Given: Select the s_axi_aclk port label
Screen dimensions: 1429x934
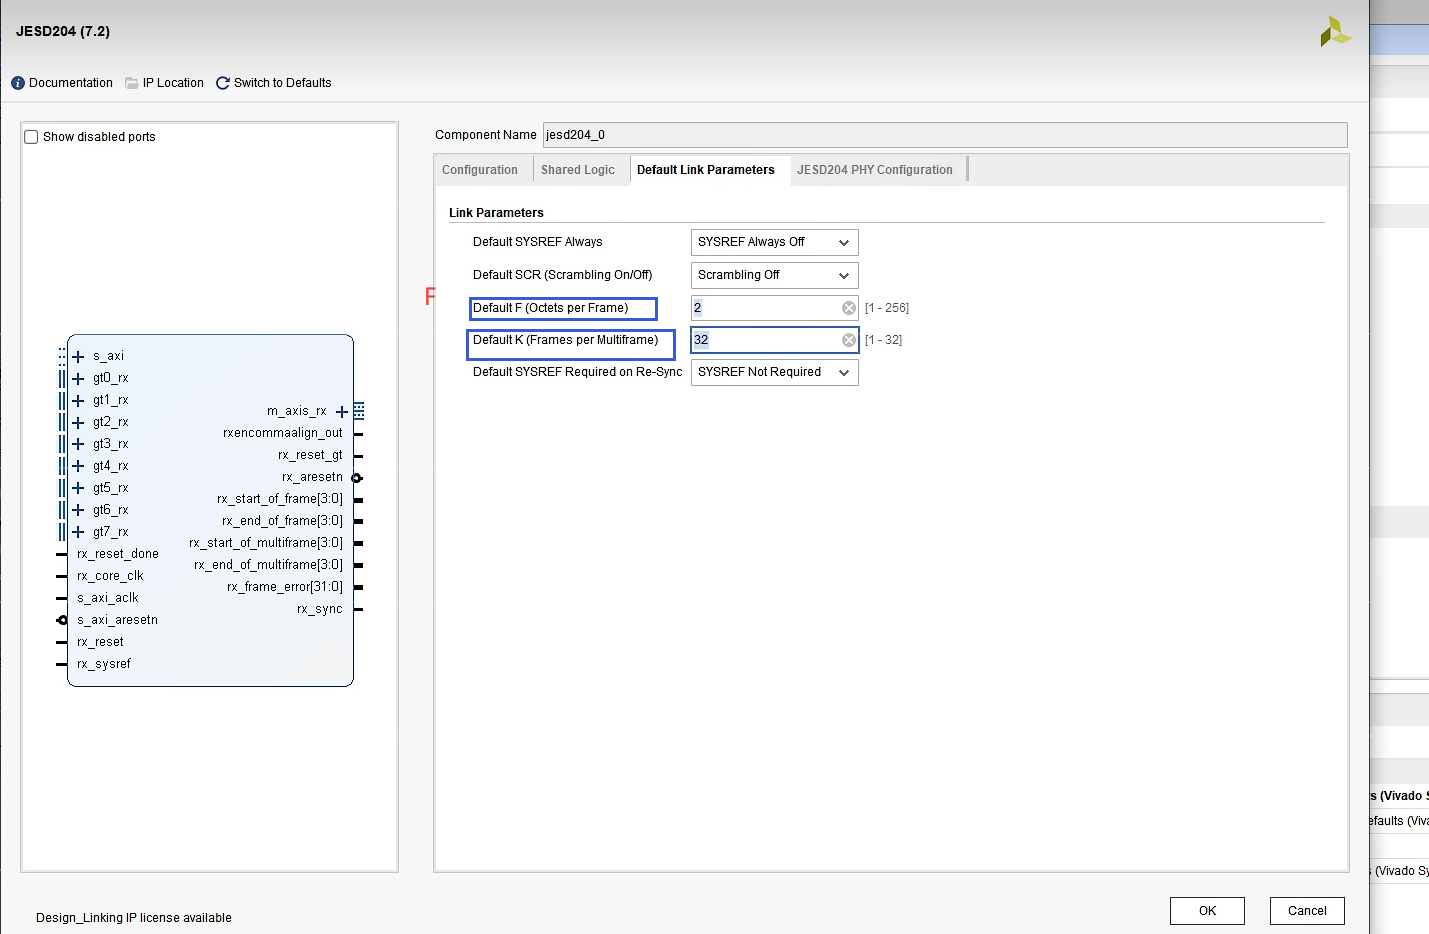Looking at the screenshot, I should 108,598.
